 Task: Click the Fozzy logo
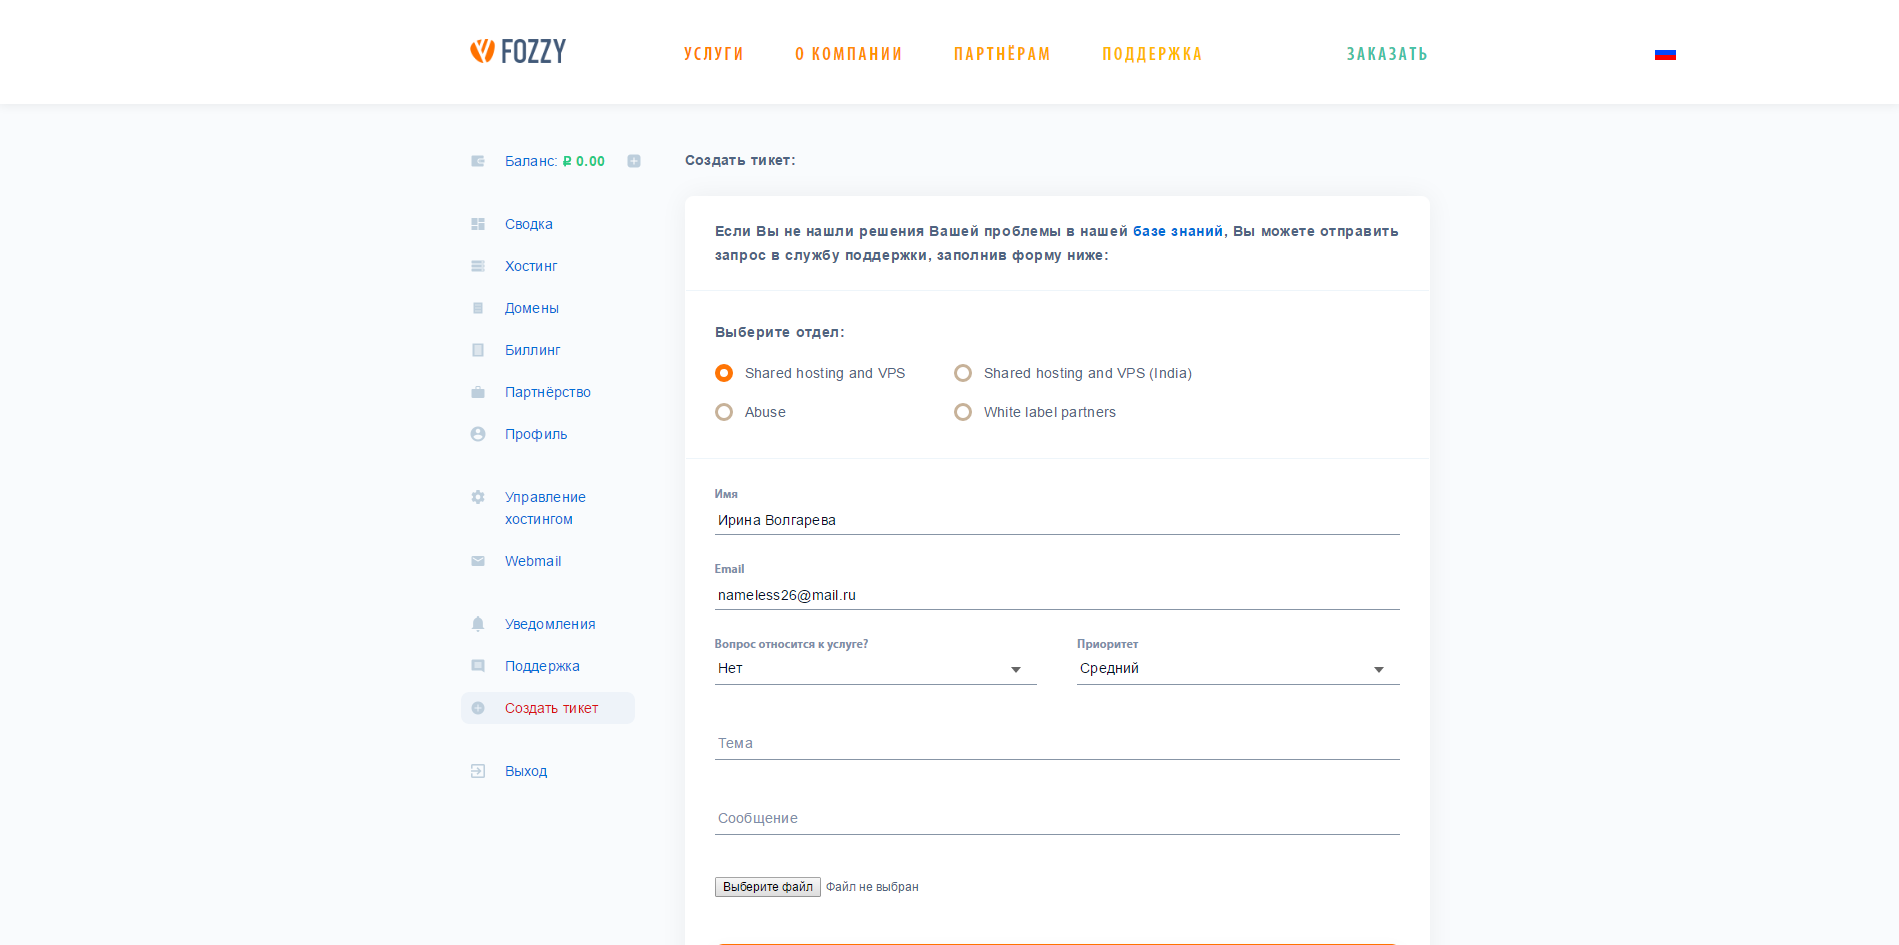[518, 51]
